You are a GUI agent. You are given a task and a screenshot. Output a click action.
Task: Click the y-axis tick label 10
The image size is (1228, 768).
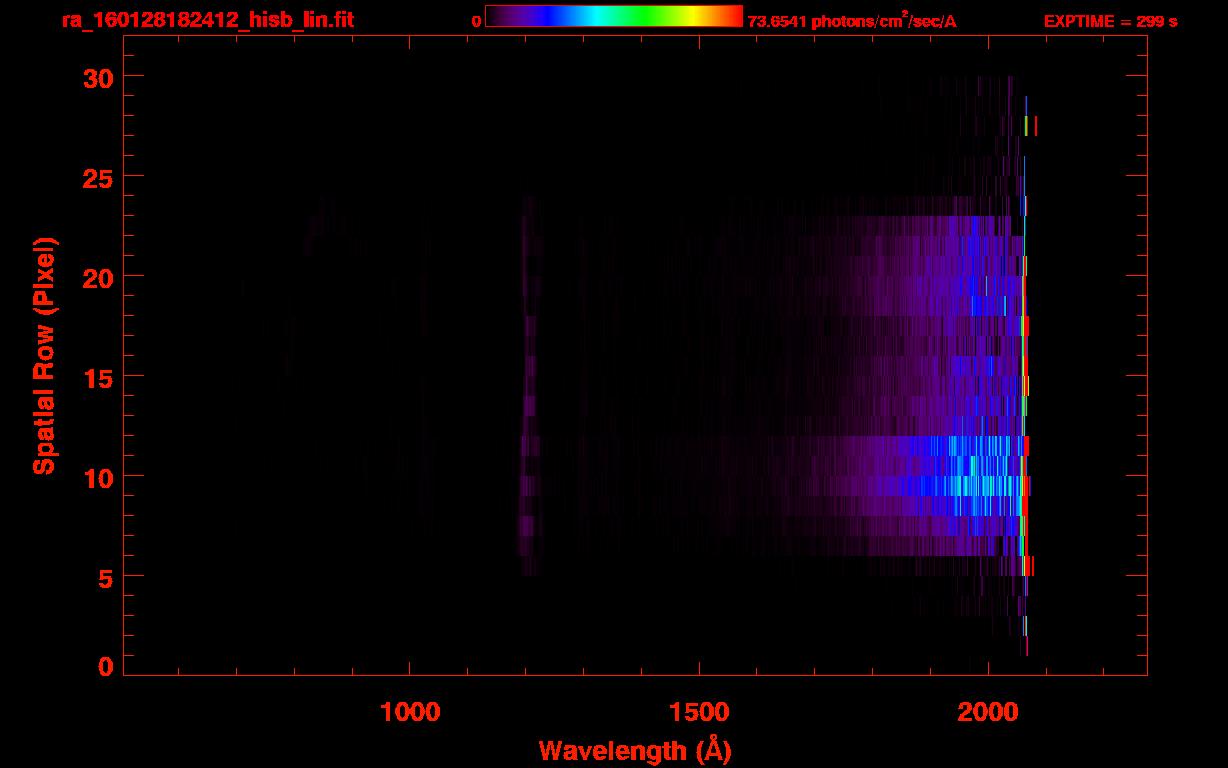click(99, 477)
